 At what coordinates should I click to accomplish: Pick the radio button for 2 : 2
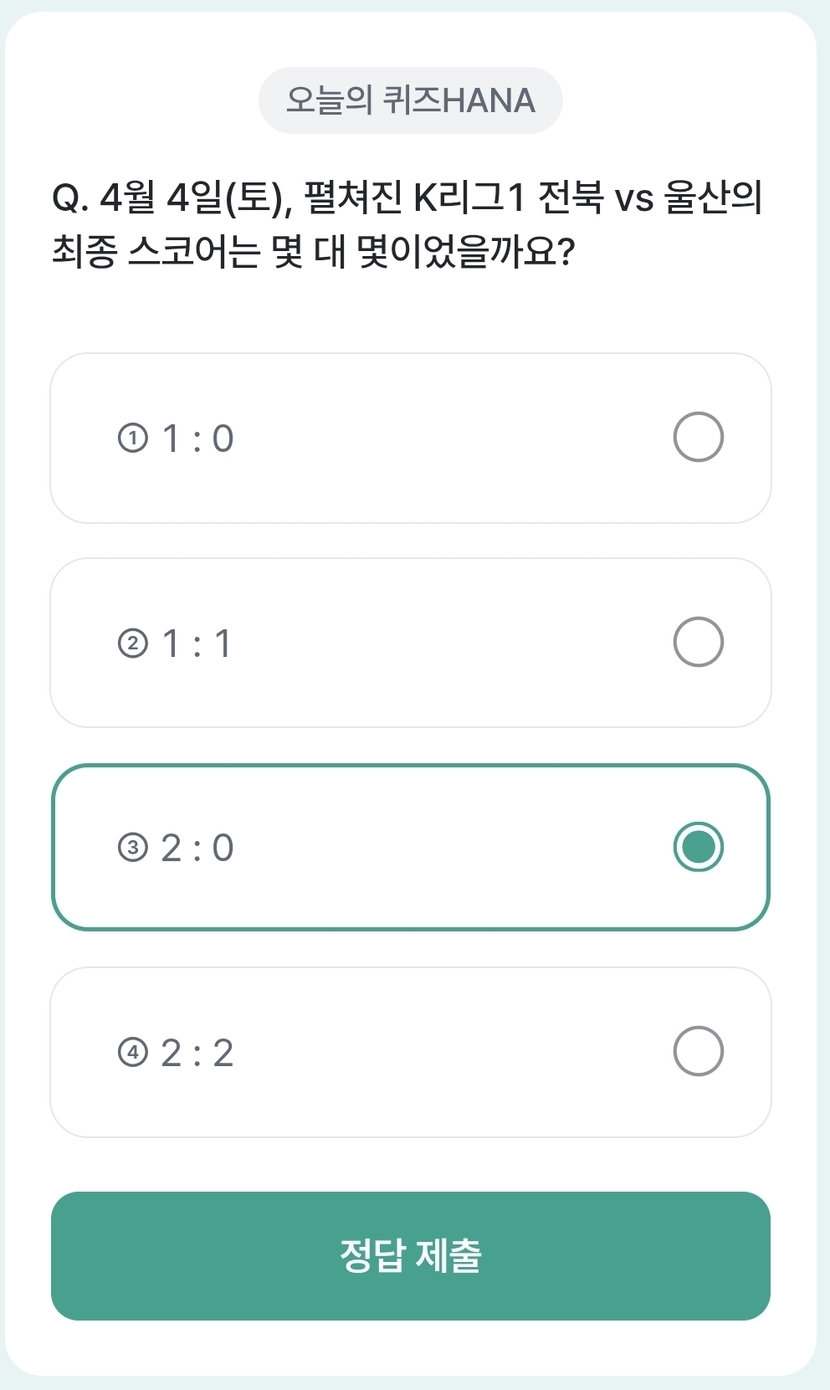tap(698, 1052)
